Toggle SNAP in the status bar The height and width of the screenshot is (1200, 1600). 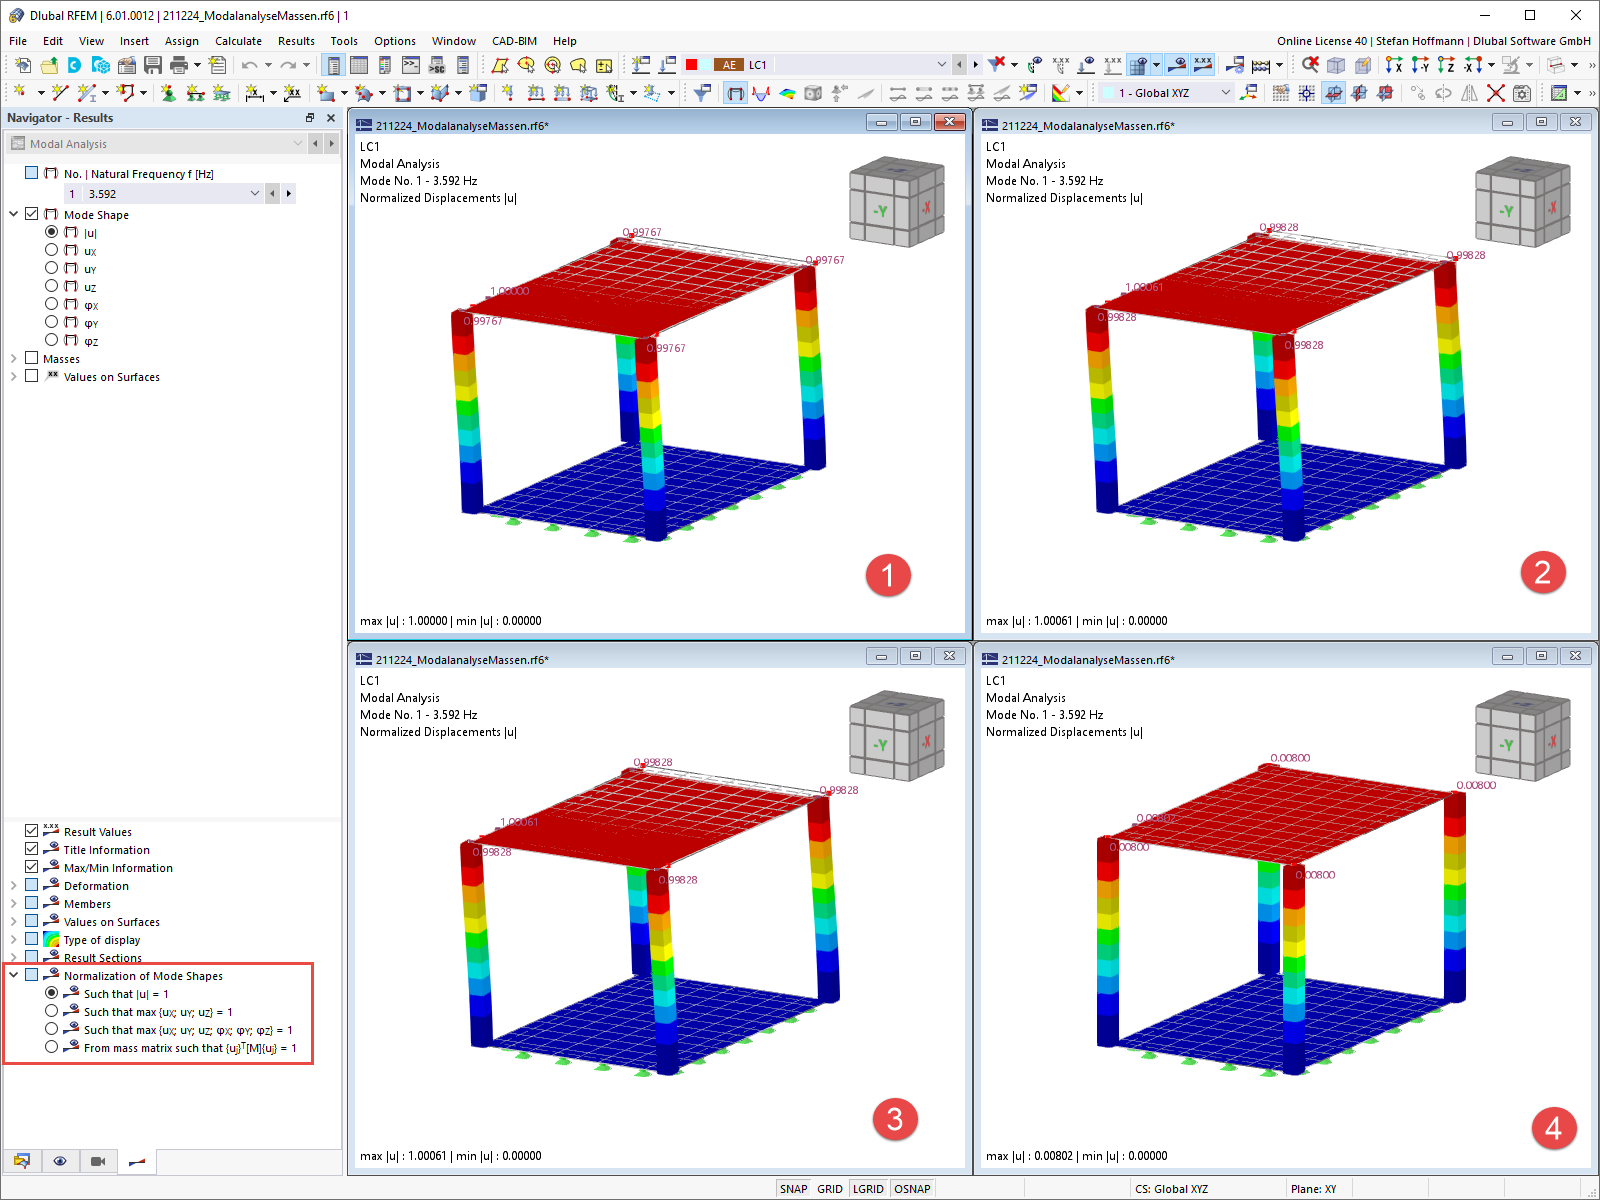tap(793, 1189)
